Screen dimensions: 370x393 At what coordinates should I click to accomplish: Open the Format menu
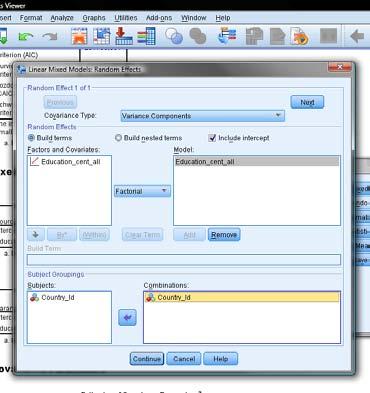coord(31,18)
